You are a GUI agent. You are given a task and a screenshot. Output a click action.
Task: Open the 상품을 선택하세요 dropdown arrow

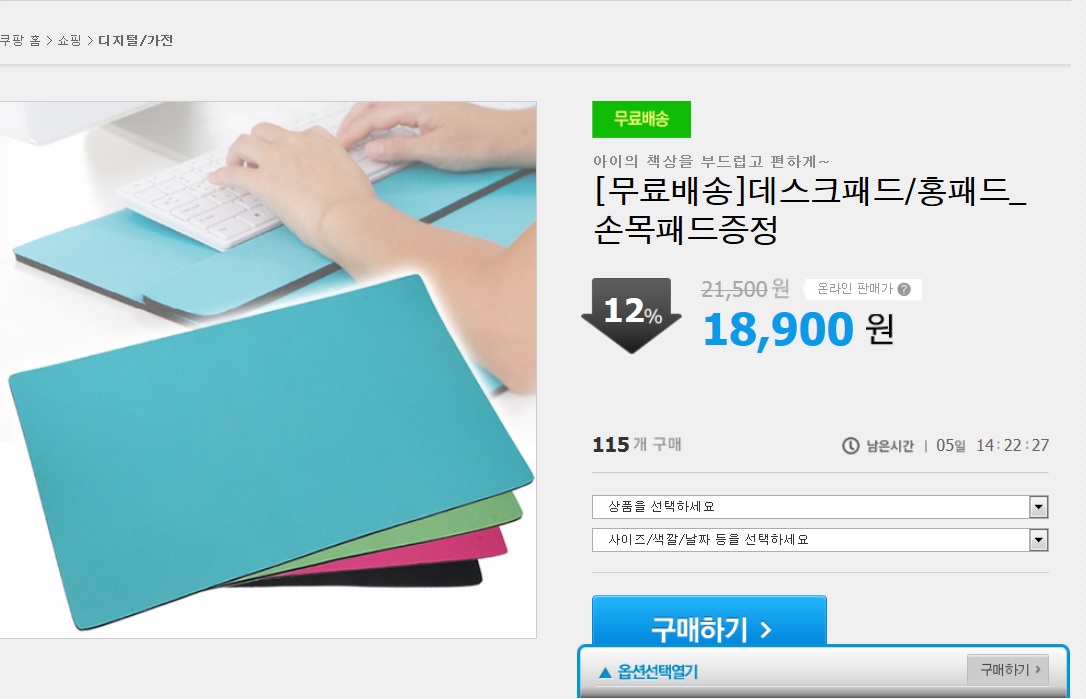click(1038, 507)
